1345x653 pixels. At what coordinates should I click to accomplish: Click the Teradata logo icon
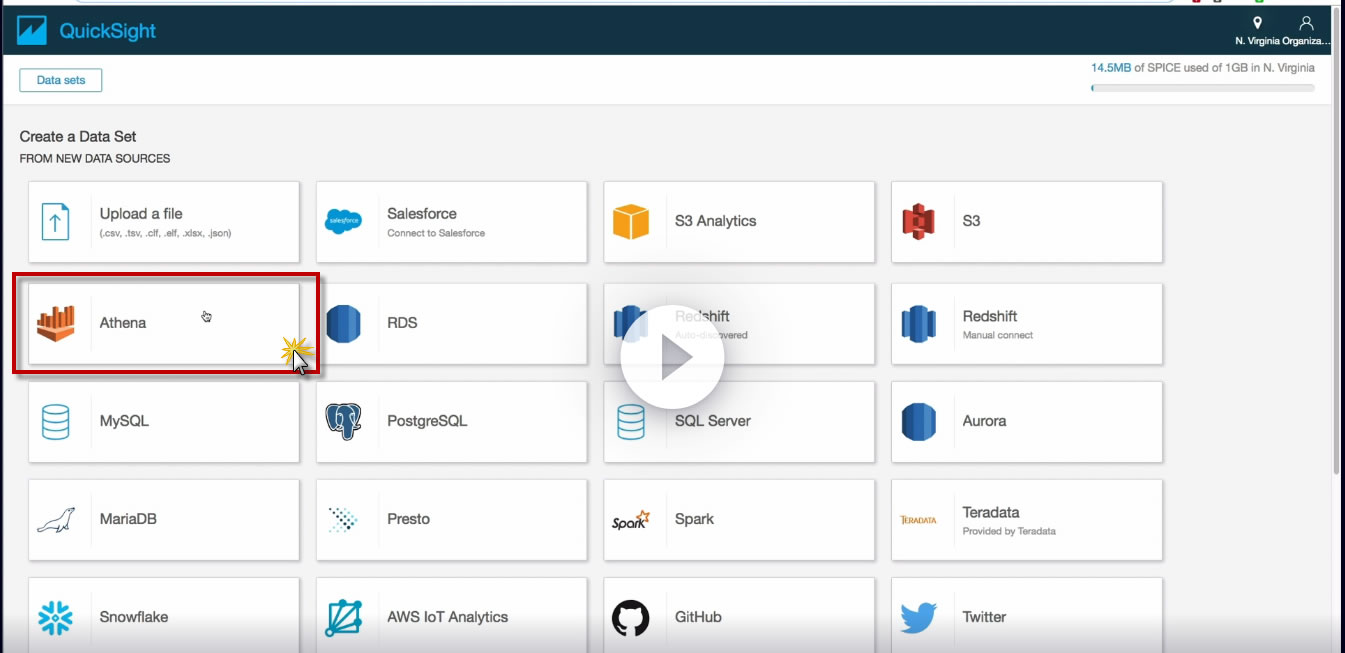(918, 520)
